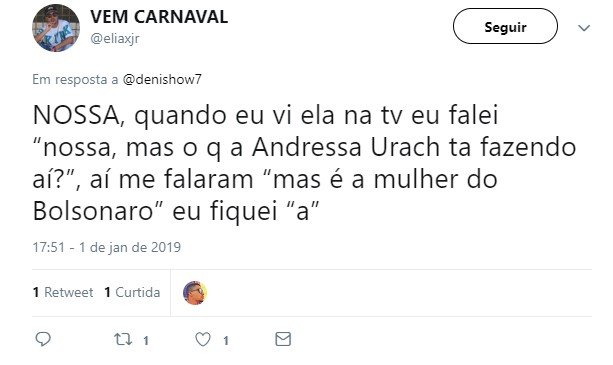
Task: Like the tweet with heart icon
Action: (x=203, y=339)
